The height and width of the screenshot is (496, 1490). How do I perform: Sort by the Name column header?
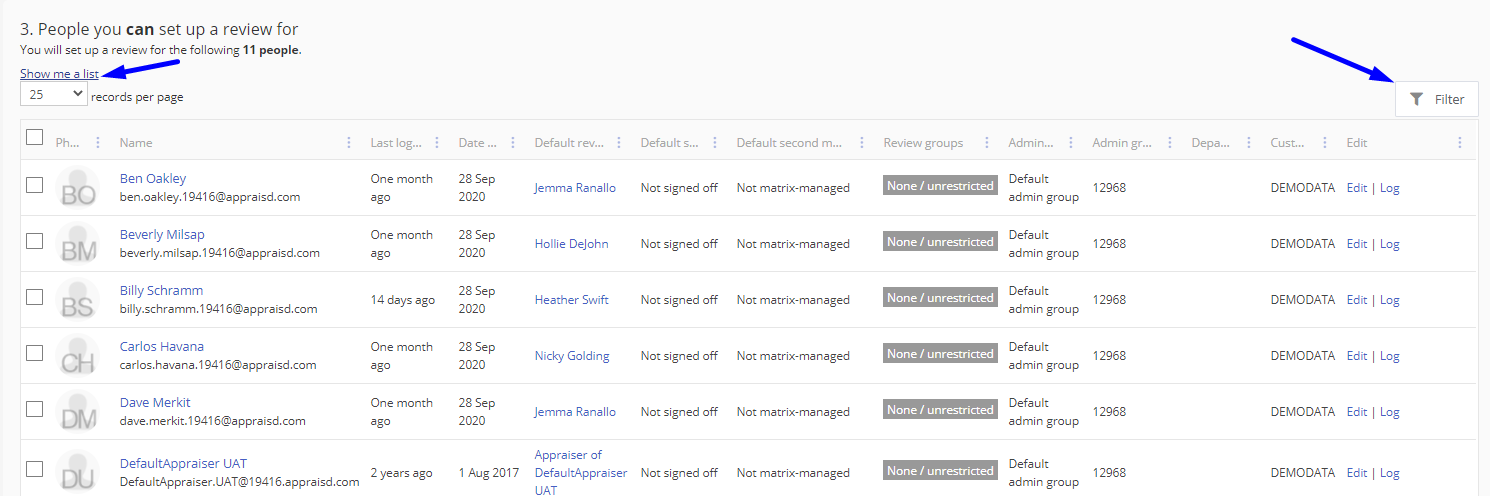(x=136, y=143)
